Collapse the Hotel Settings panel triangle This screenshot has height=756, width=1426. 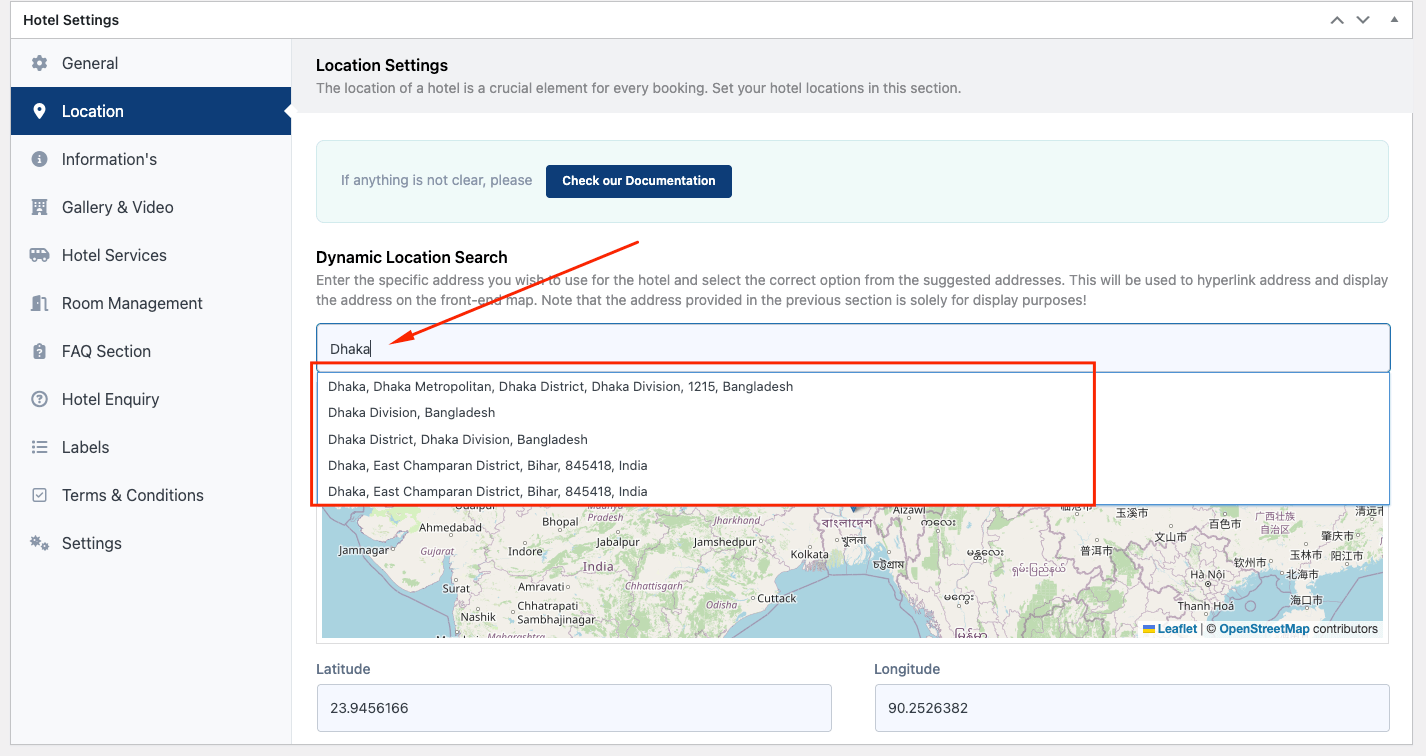pyautogui.click(x=1394, y=20)
